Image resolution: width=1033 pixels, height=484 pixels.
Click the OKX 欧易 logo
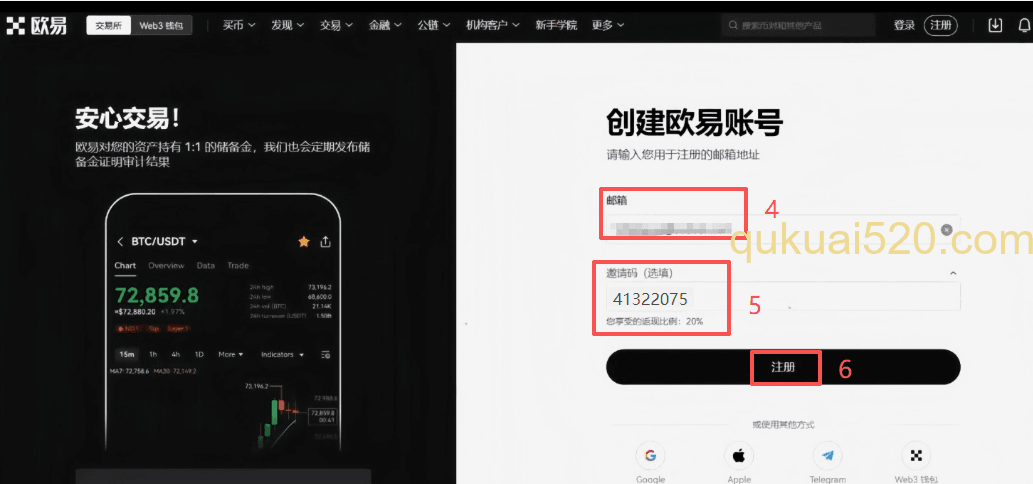point(37,26)
